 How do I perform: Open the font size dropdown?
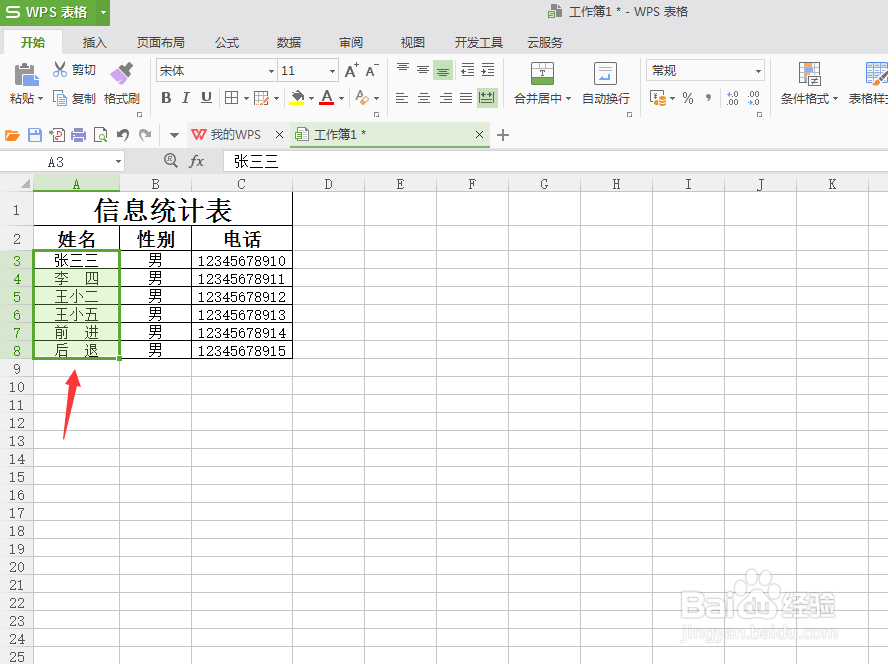[332, 71]
